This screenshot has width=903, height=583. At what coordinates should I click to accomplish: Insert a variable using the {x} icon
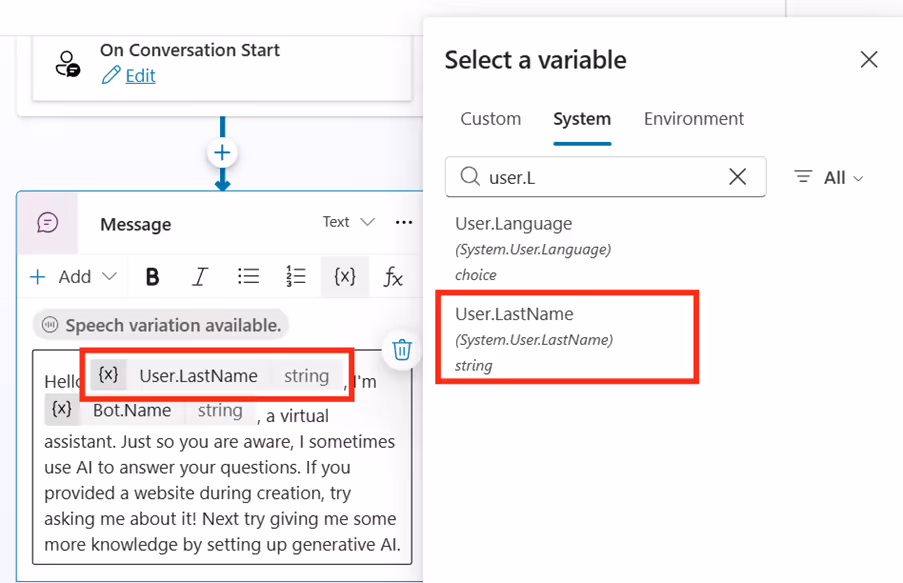tap(344, 276)
